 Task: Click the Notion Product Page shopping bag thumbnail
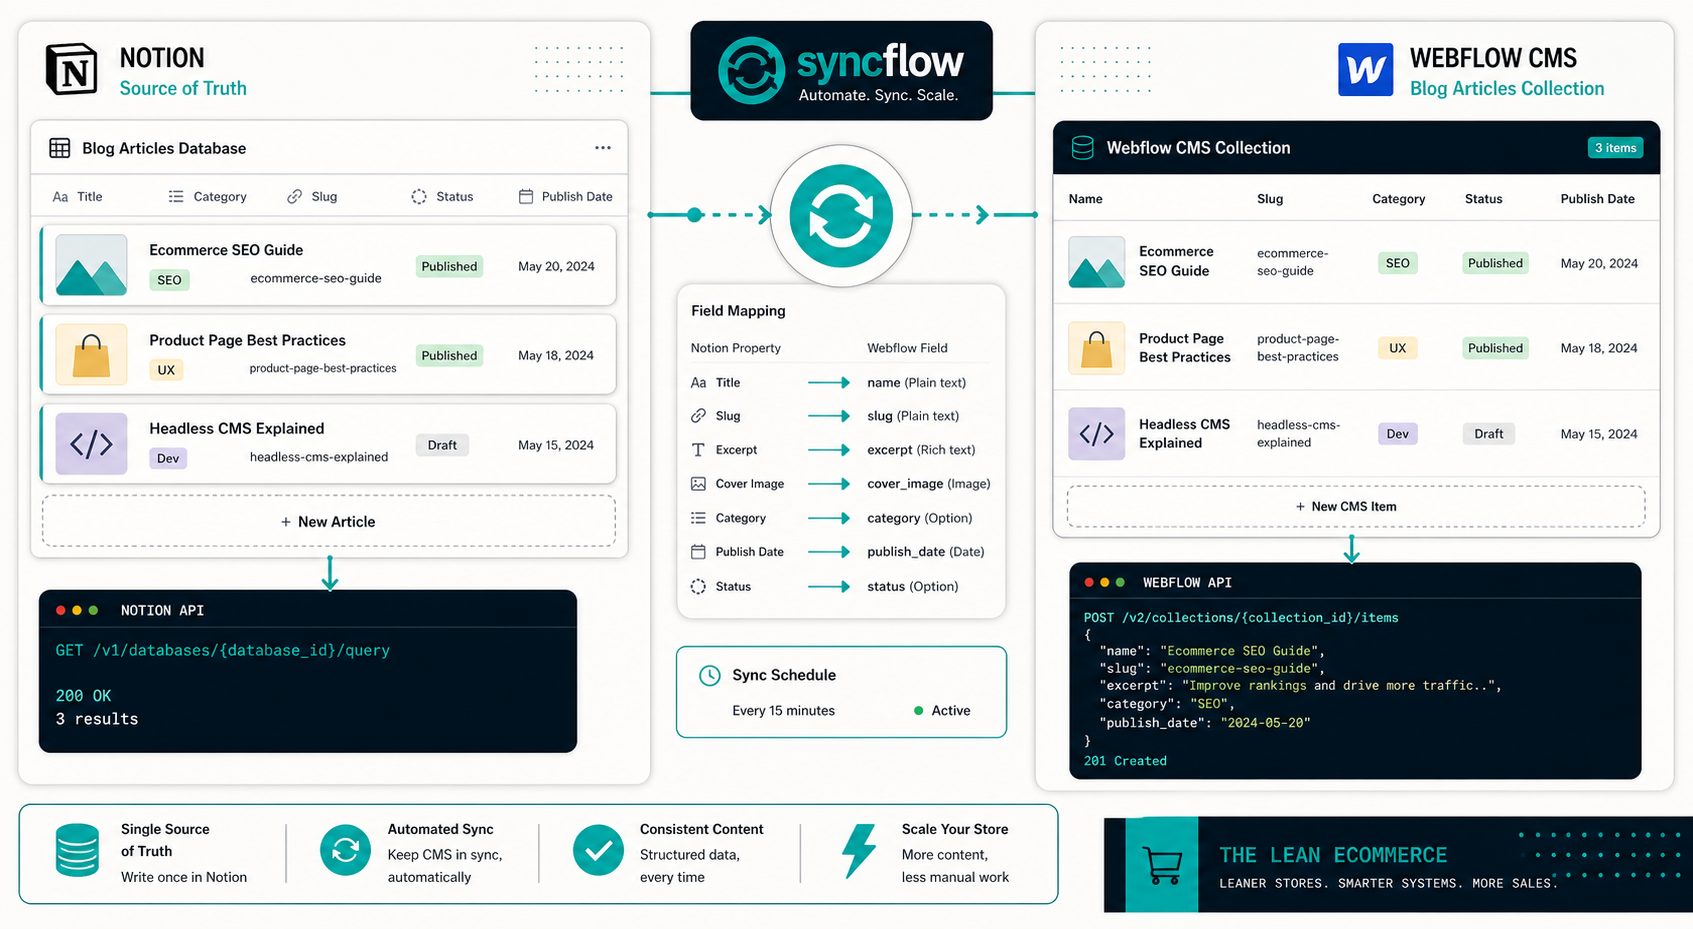(x=91, y=355)
